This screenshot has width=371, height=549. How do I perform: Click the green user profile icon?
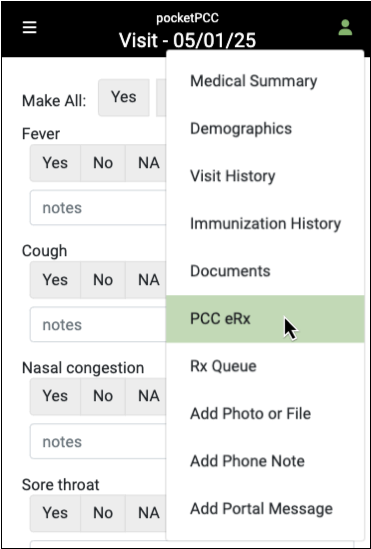[345, 28]
